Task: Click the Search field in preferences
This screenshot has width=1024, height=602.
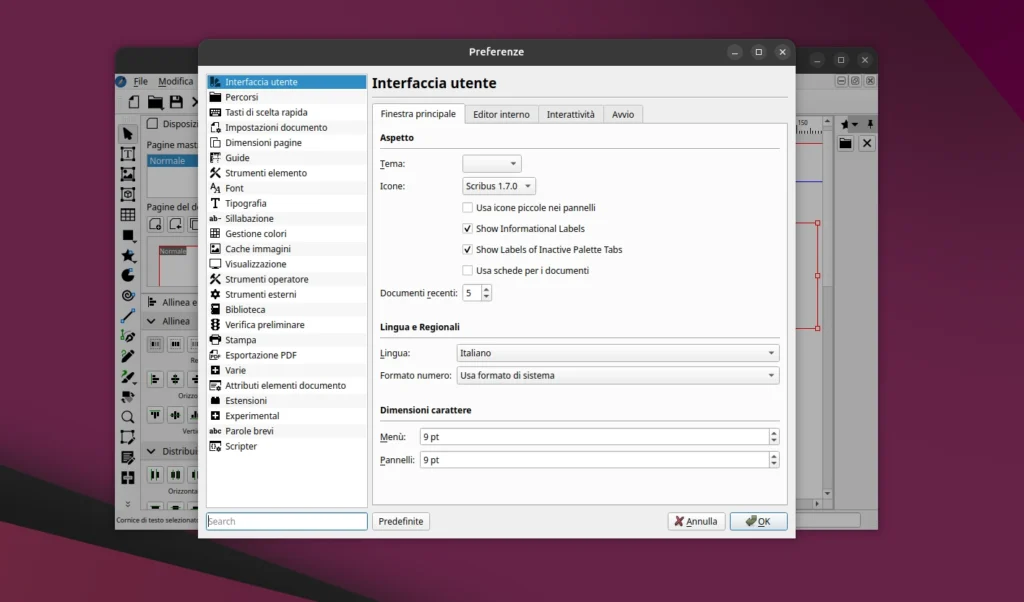Action: coord(287,521)
